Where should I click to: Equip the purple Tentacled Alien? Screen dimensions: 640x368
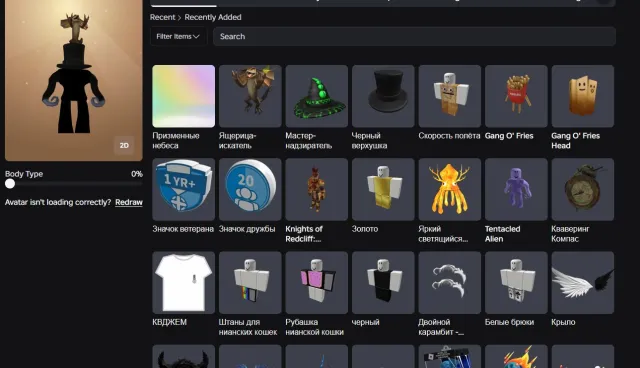tap(516, 189)
